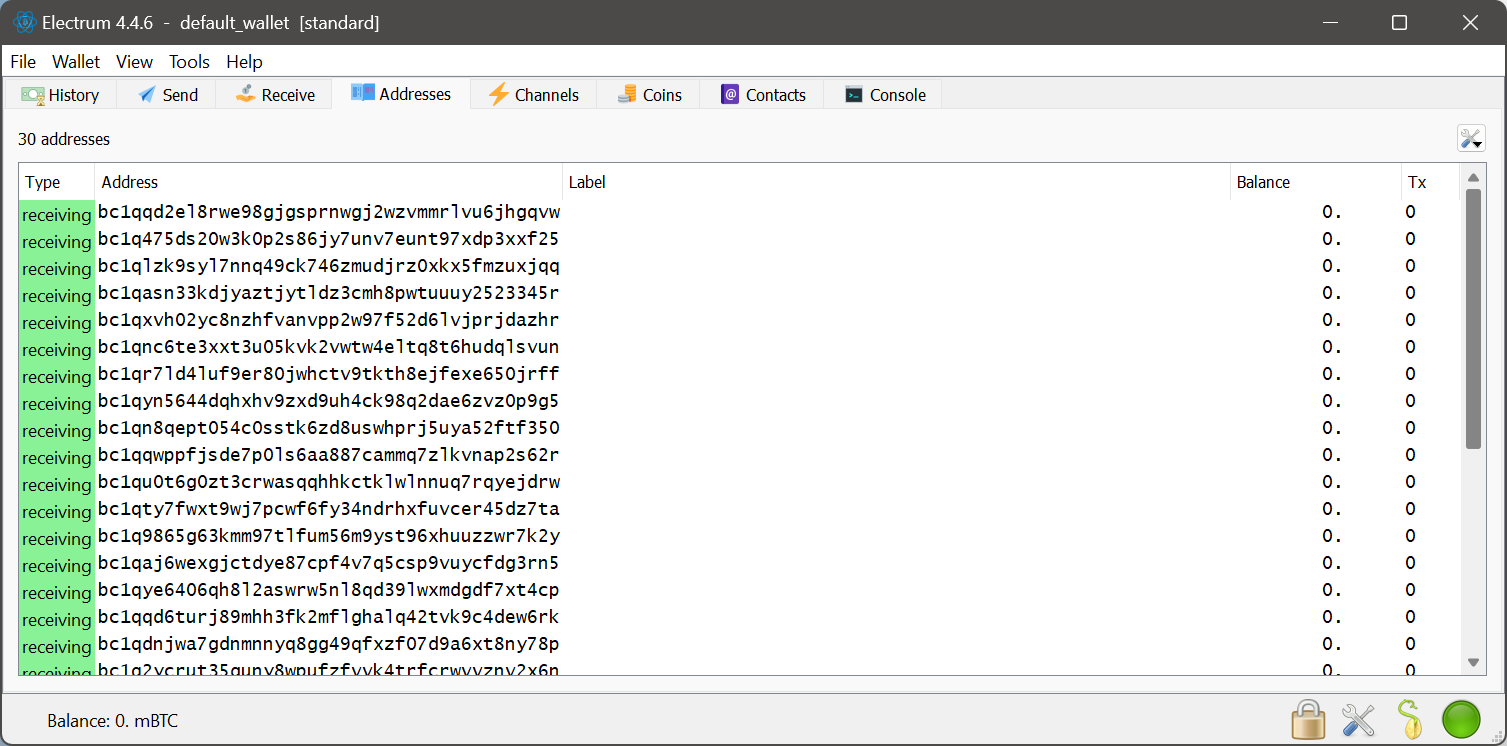Select the address ending in xdp3xxf25
The image size is (1507, 746).
(x=329, y=239)
